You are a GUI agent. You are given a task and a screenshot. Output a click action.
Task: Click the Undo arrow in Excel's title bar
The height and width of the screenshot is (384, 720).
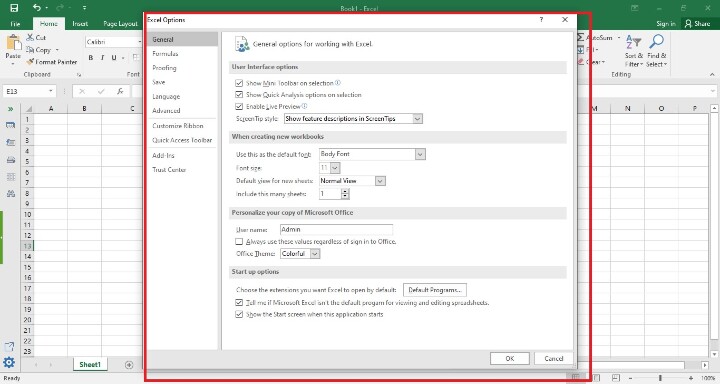click(37, 7)
